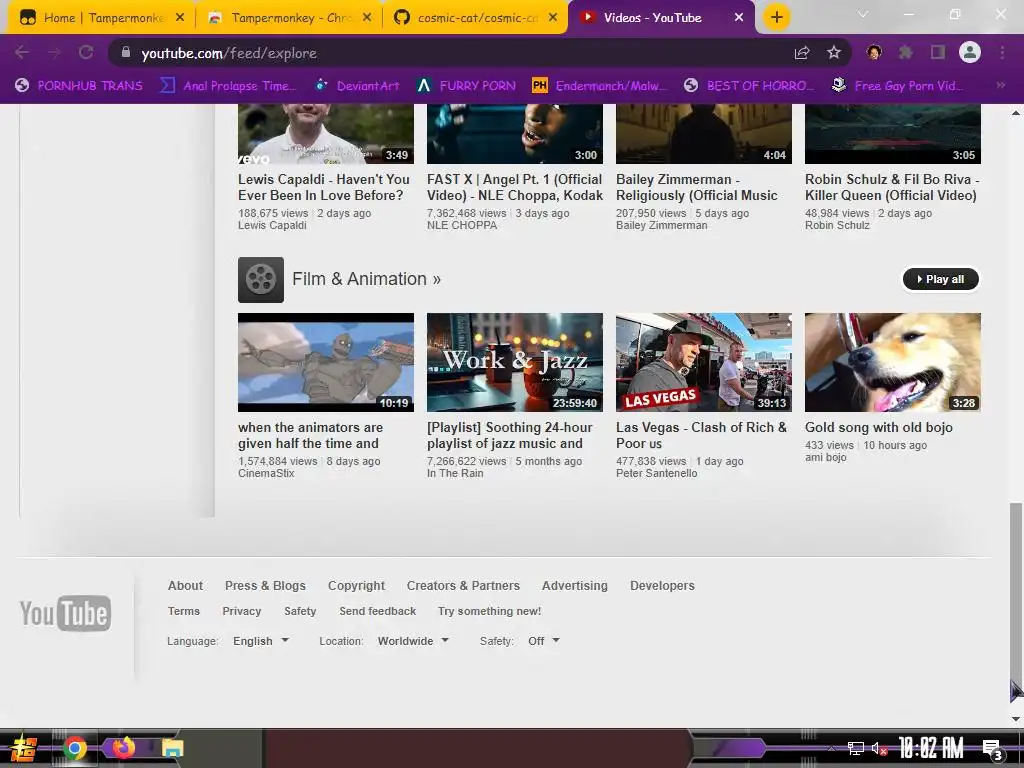
Task: Click the YouTube logo in the footer
Action: [x=65, y=613]
